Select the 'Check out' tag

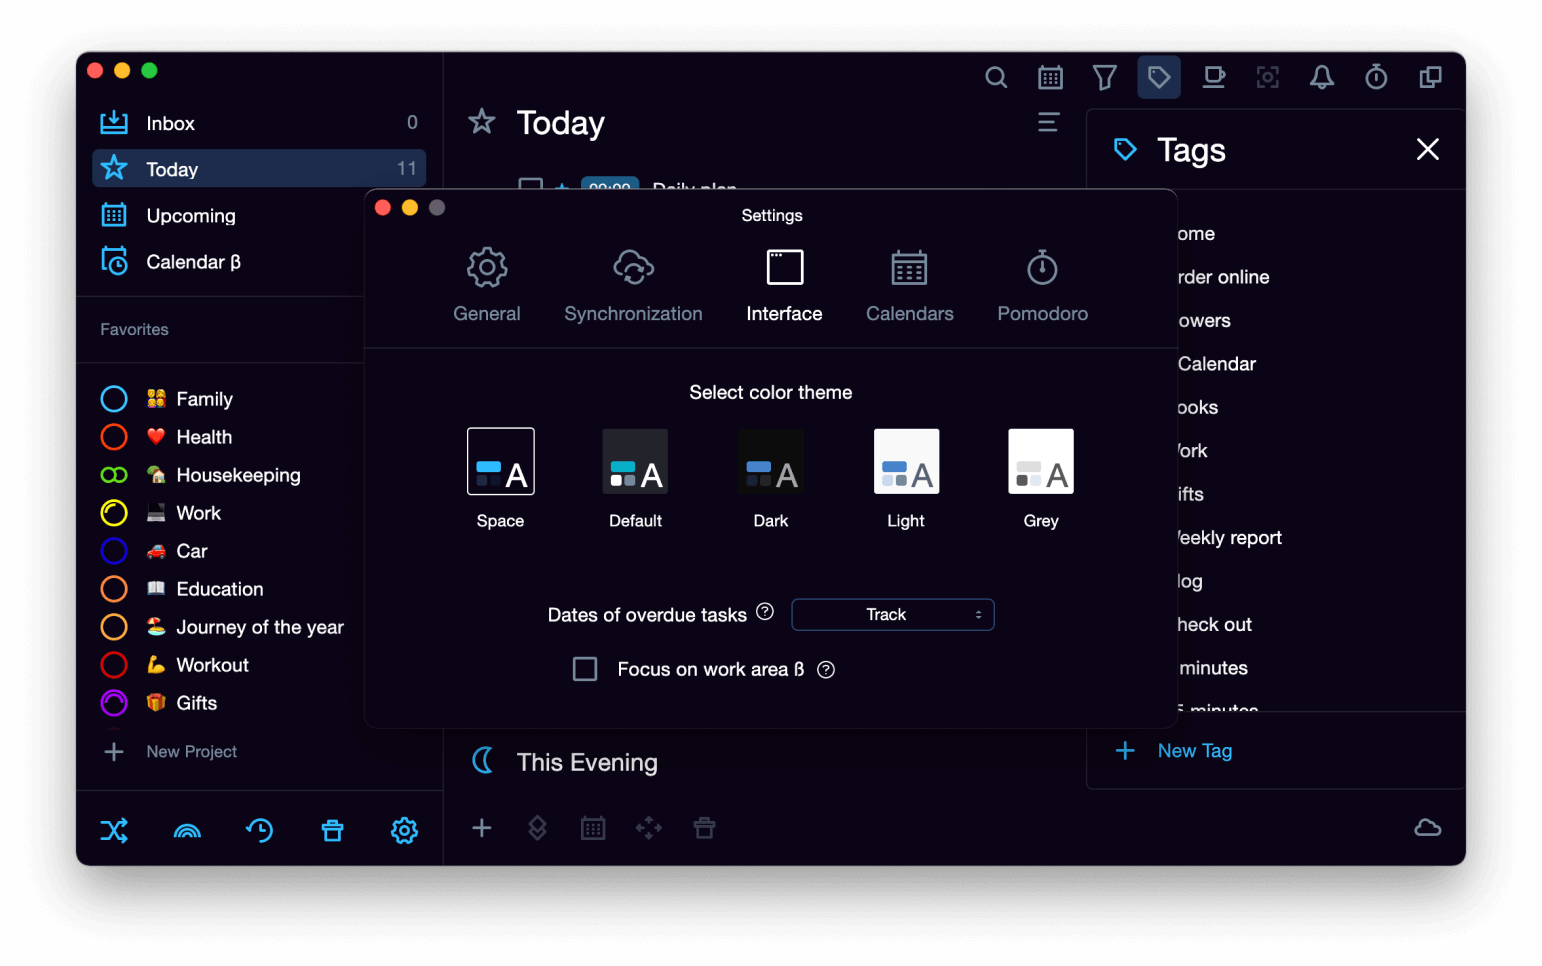click(x=1215, y=625)
